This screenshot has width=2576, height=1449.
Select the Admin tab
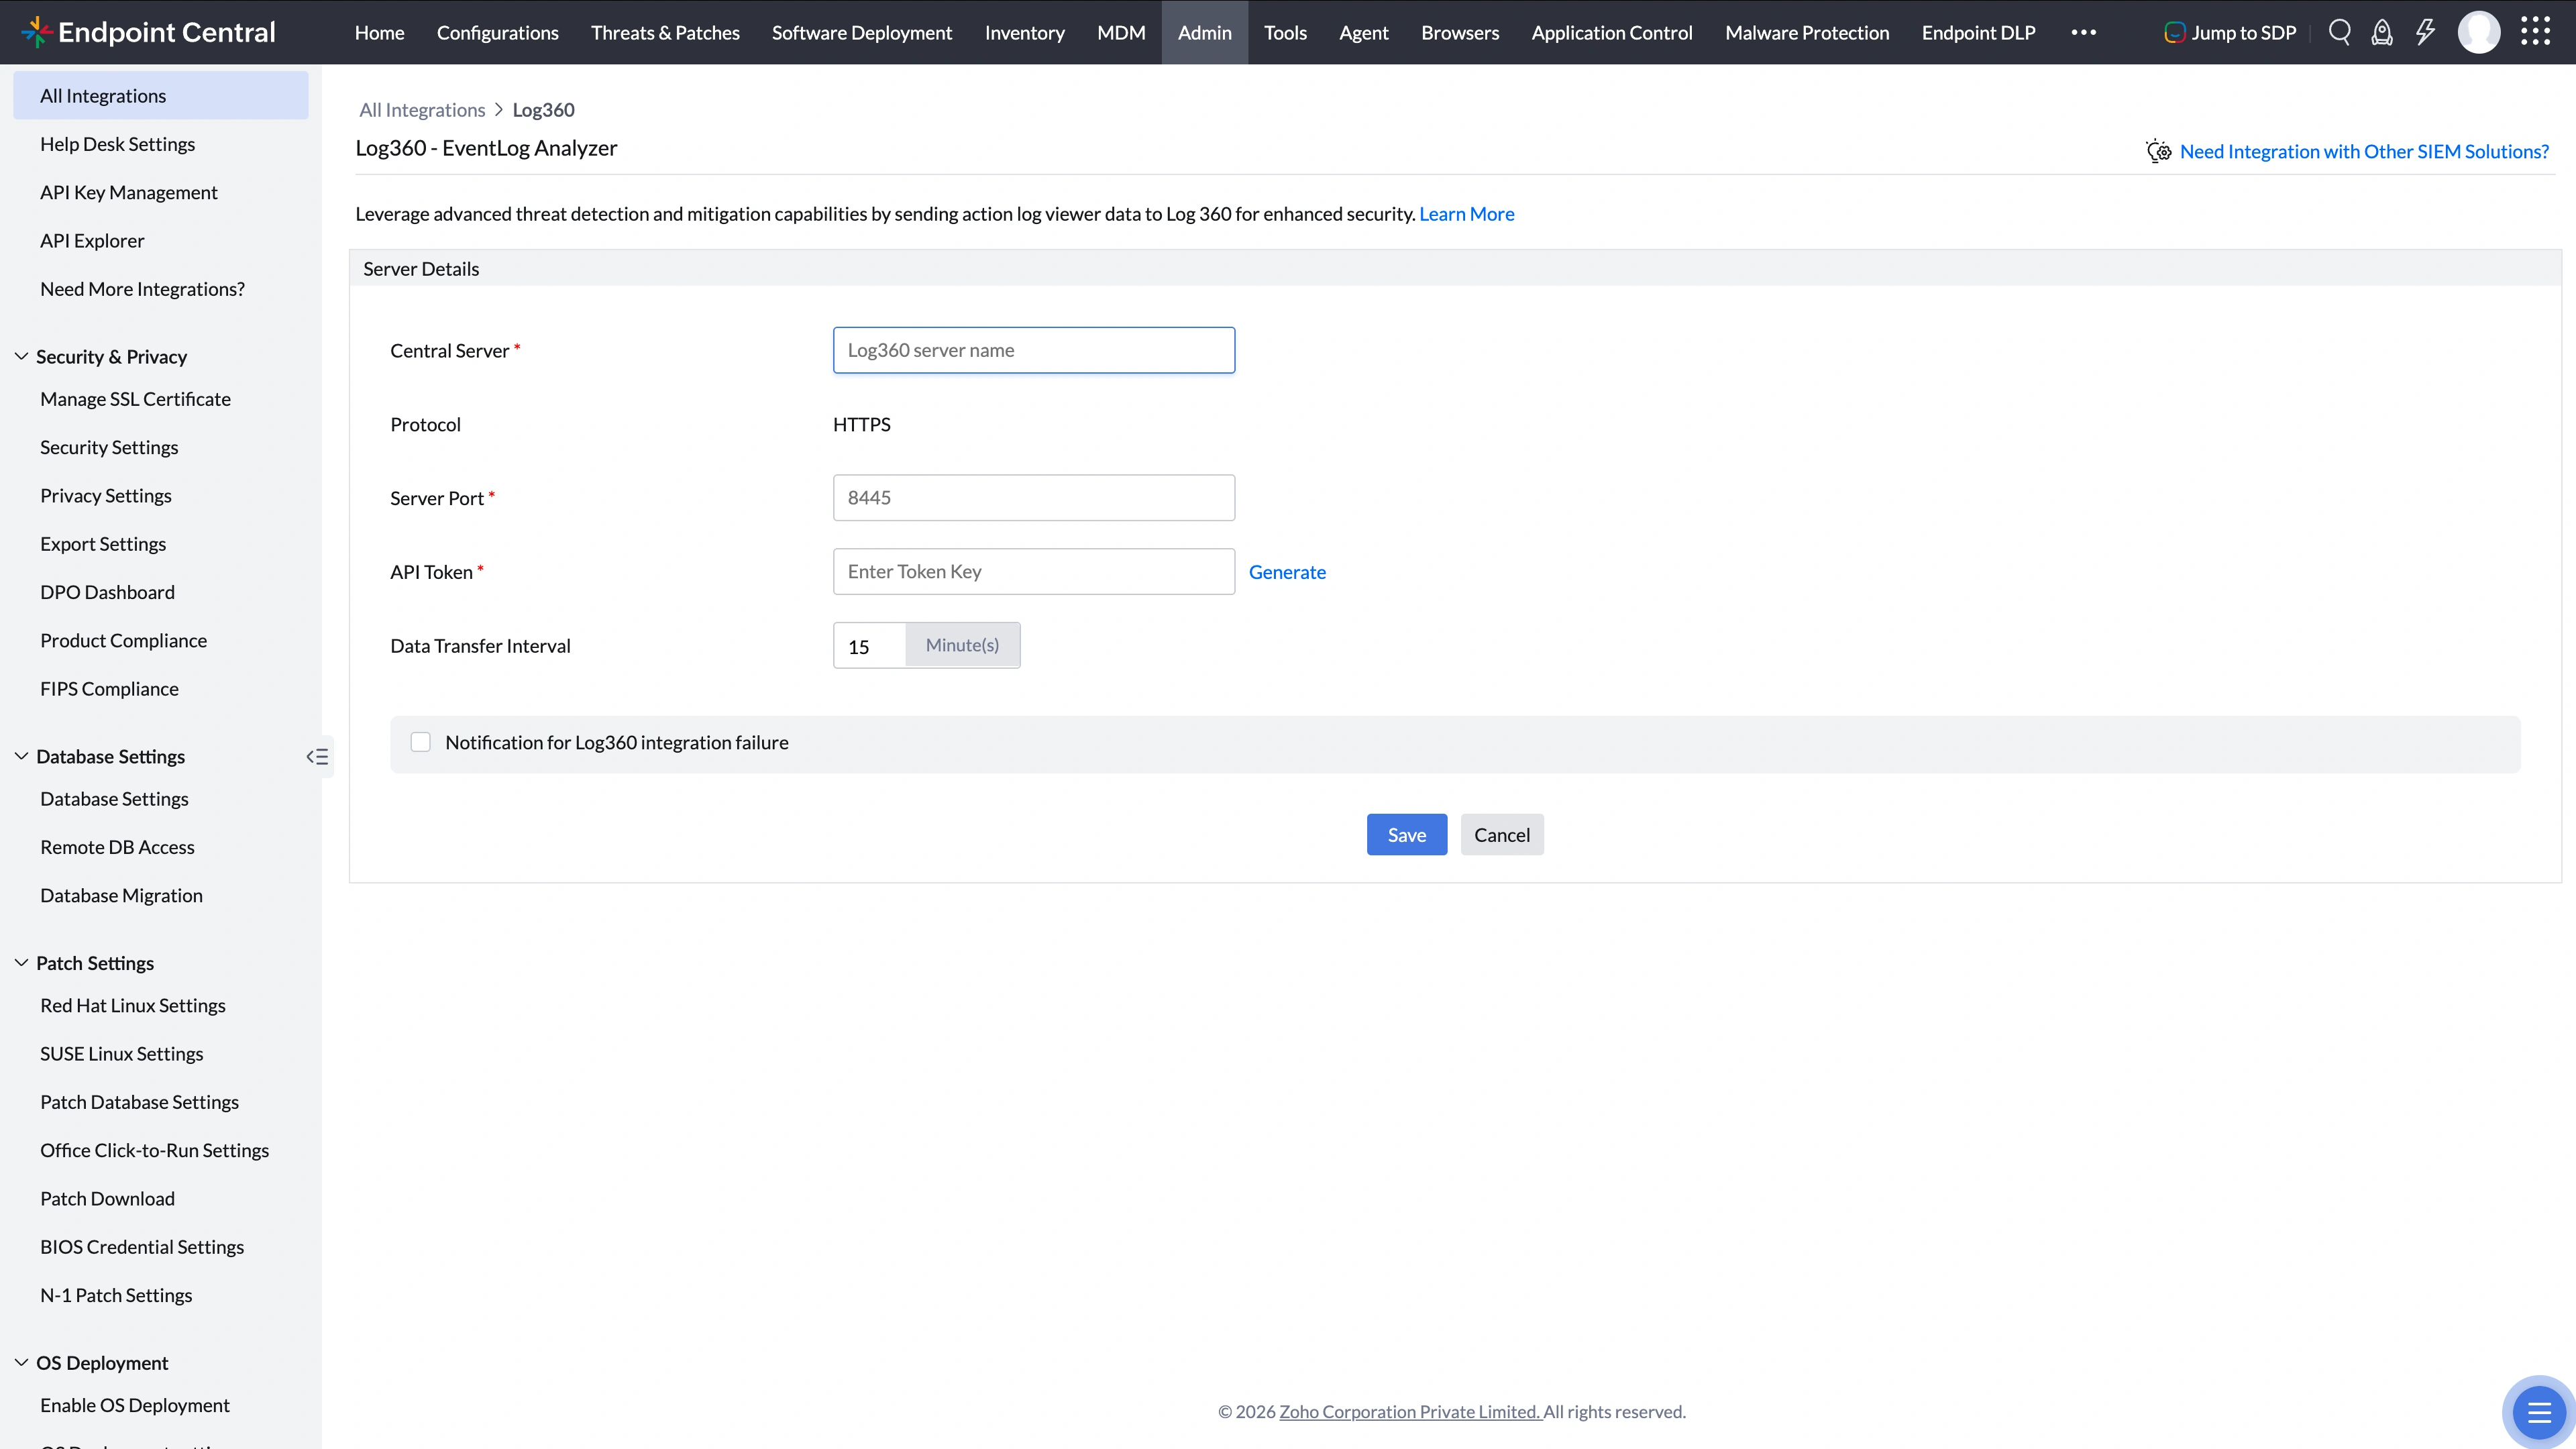1204,32
